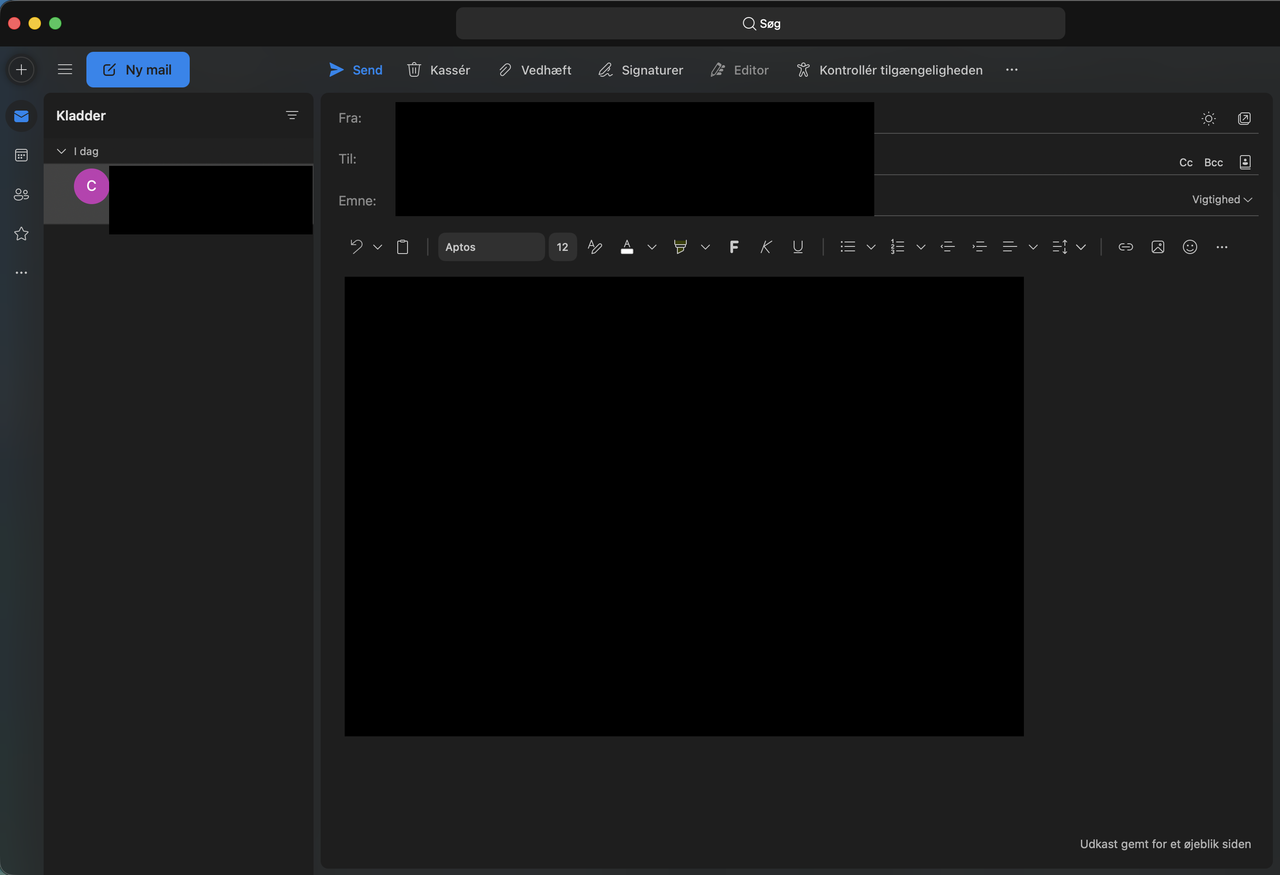The image size is (1280, 875).
Task: Open Calendar from the sidebar
Action: pyautogui.click(x=21, y=155)
